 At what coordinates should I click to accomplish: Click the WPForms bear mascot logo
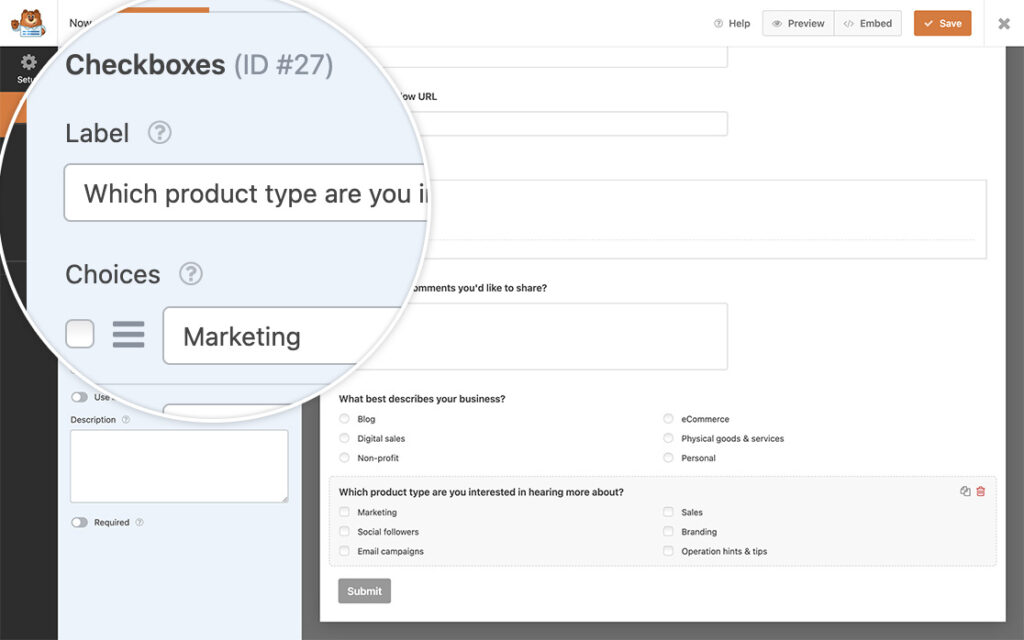[28, 23]
